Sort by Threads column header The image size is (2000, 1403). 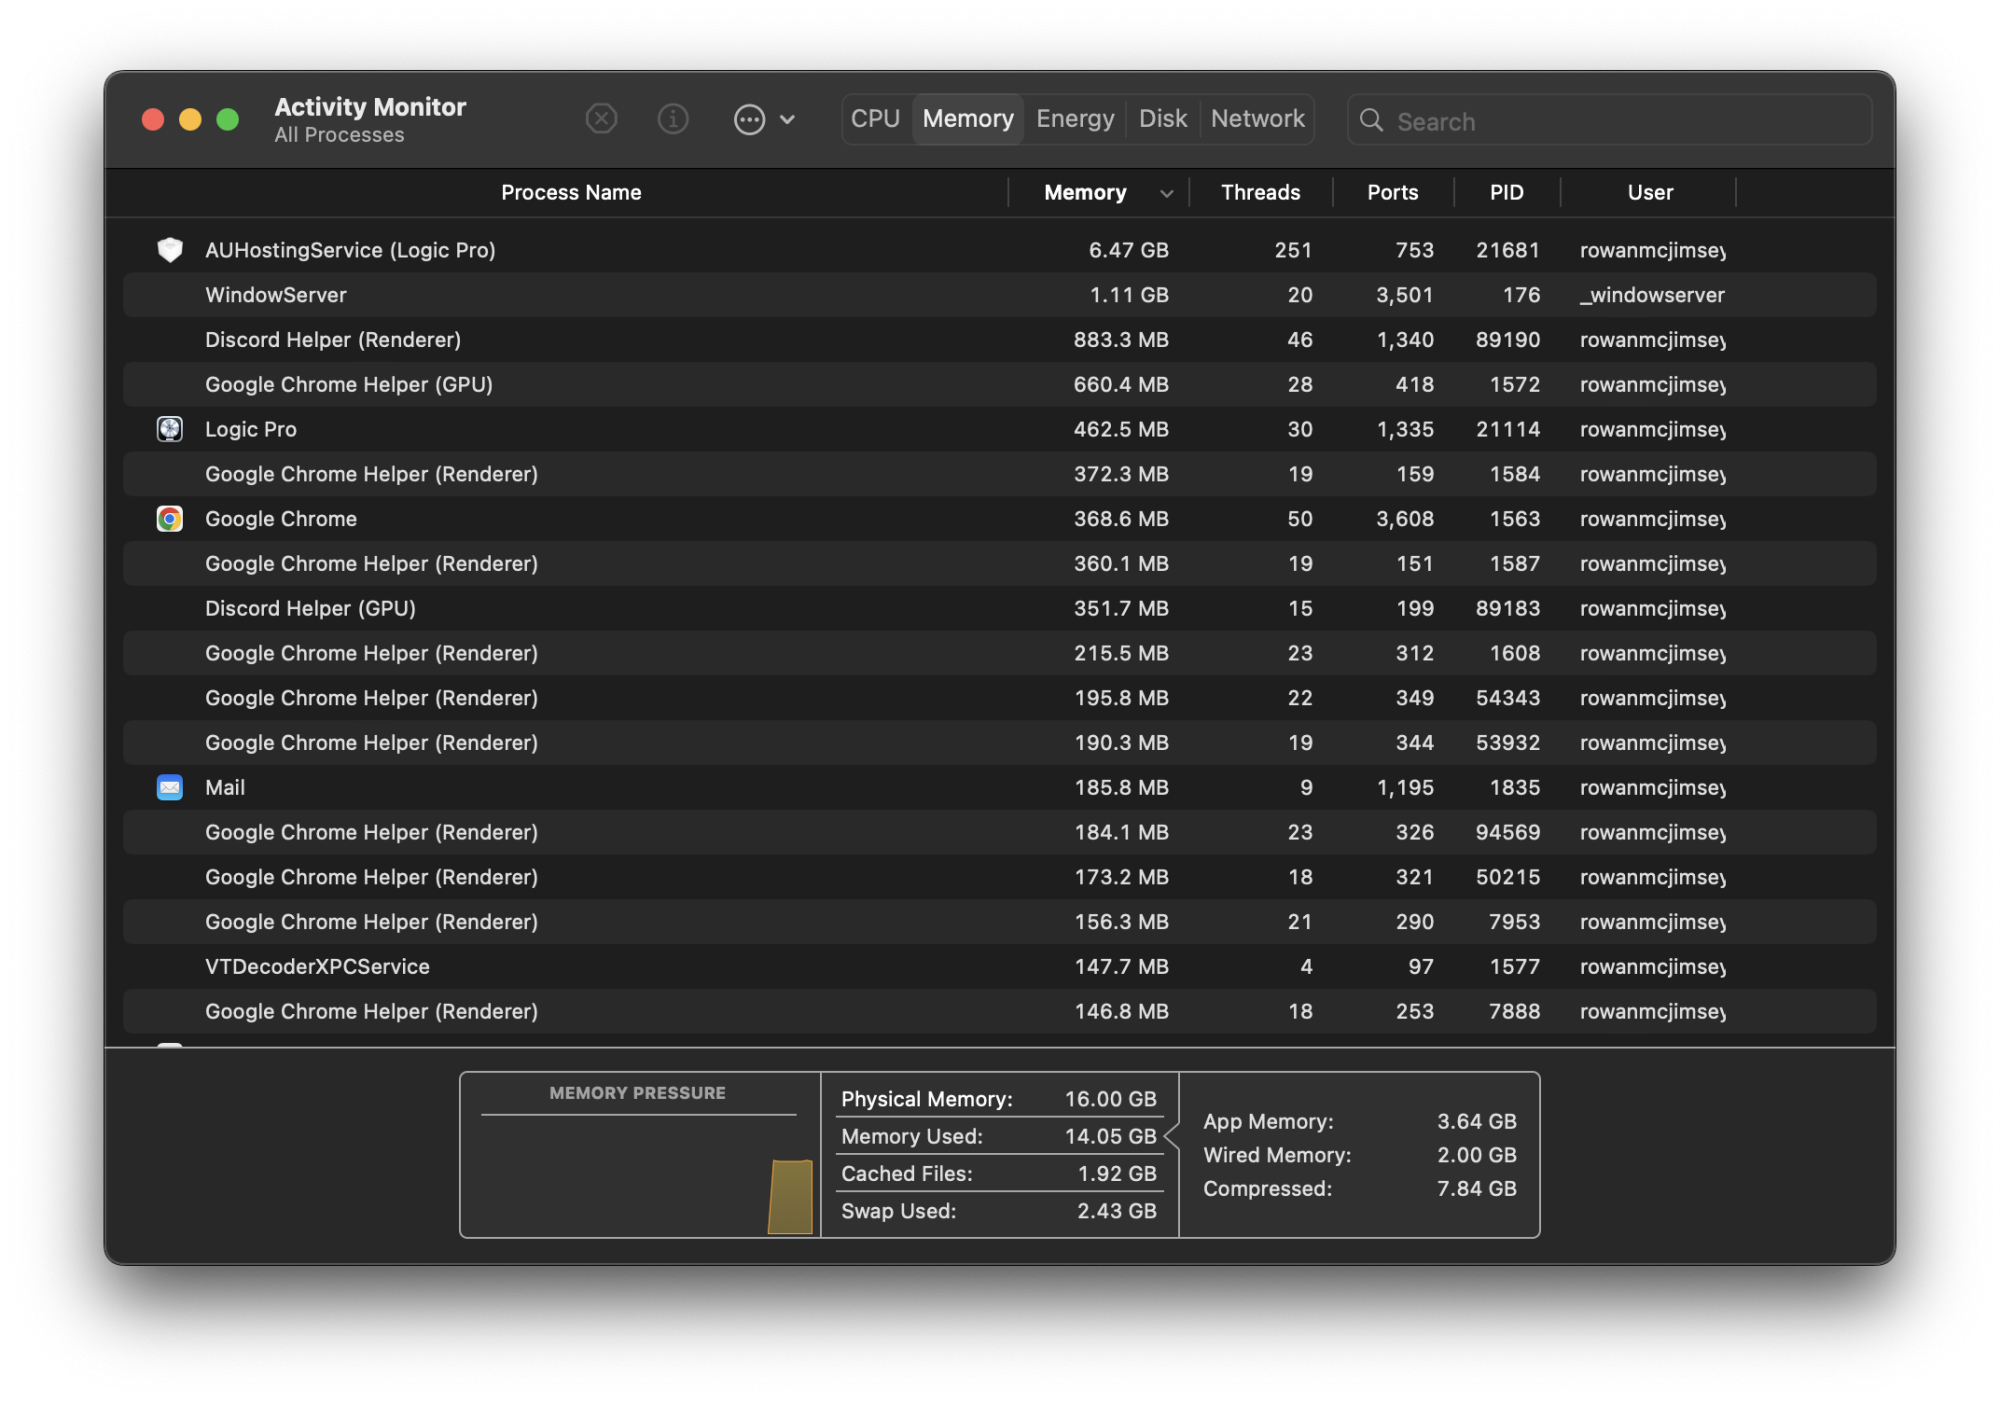pyautogui.click(x=1260, y=193)
